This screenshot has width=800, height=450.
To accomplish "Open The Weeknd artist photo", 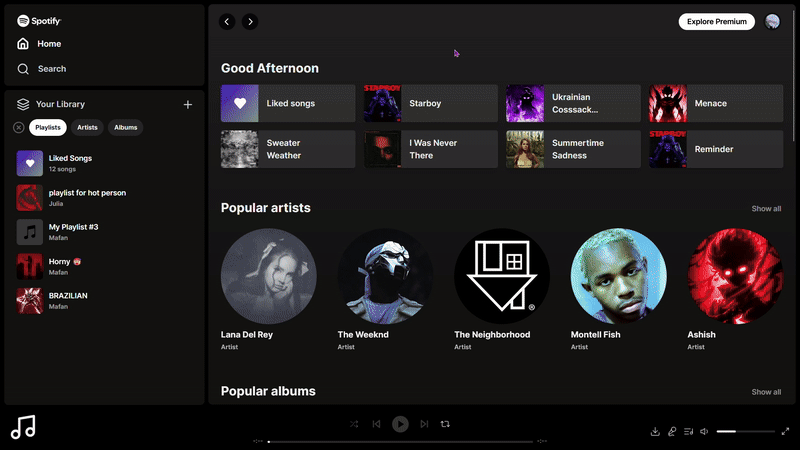I will pyautogui.click(x=385, y=276).
